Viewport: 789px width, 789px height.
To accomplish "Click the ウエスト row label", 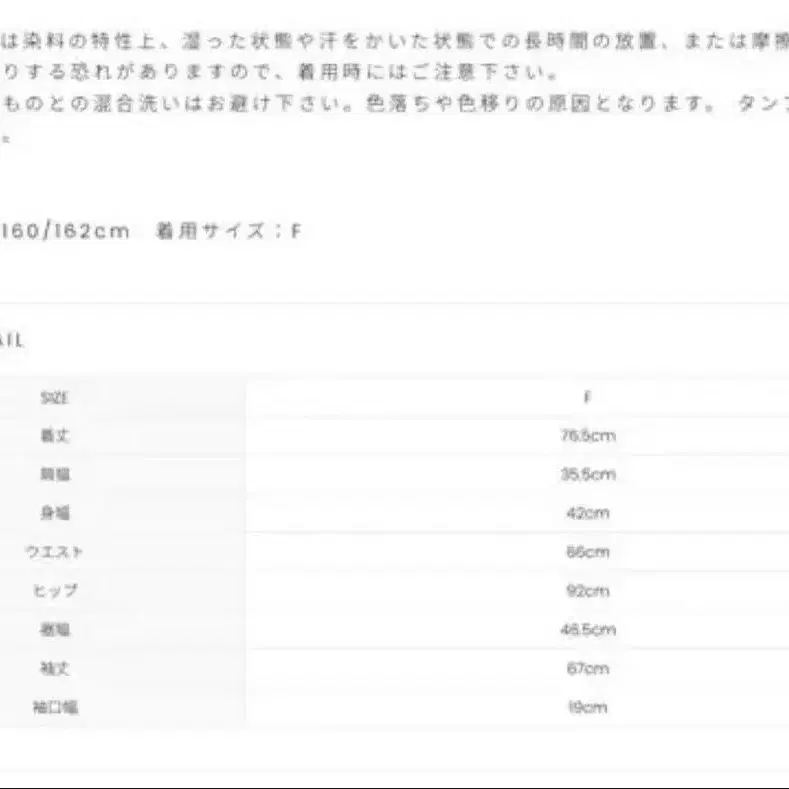I will 54,552.
